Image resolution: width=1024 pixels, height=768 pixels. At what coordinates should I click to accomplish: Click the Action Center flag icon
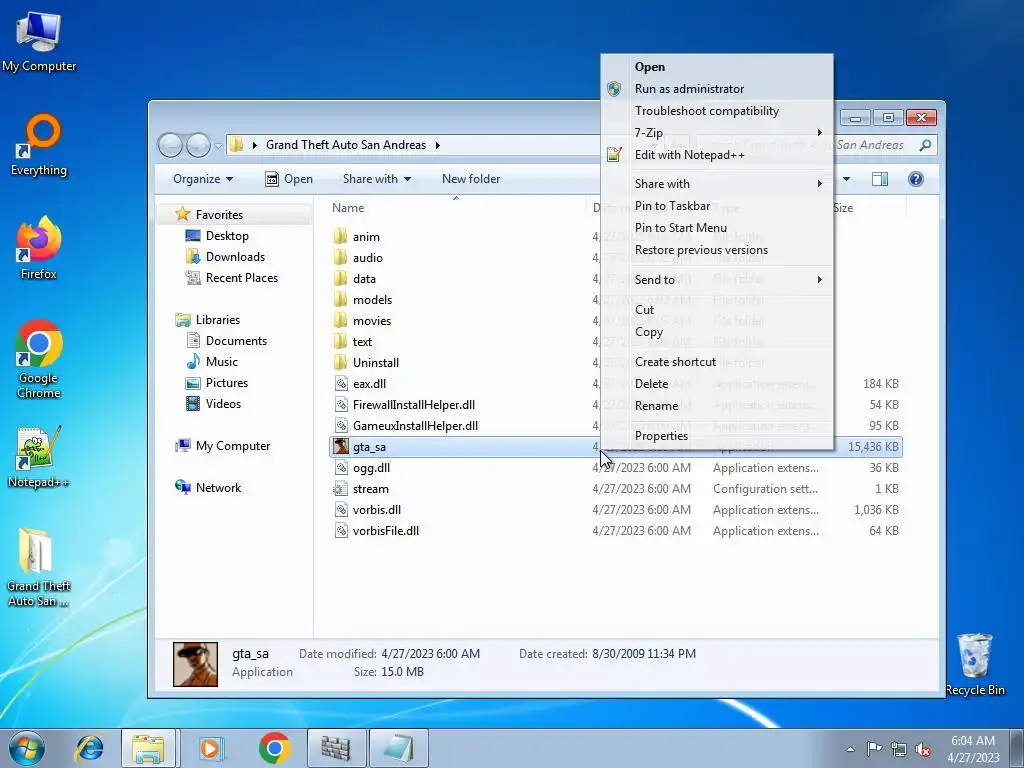tap(874, 749)
